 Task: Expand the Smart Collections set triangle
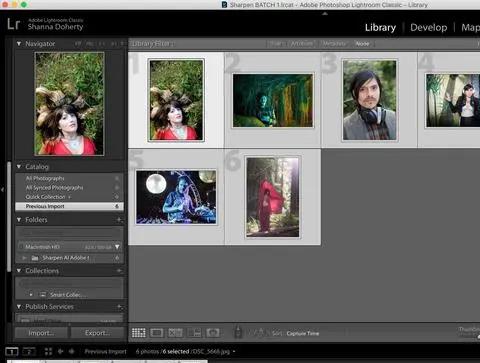[31, 295]
